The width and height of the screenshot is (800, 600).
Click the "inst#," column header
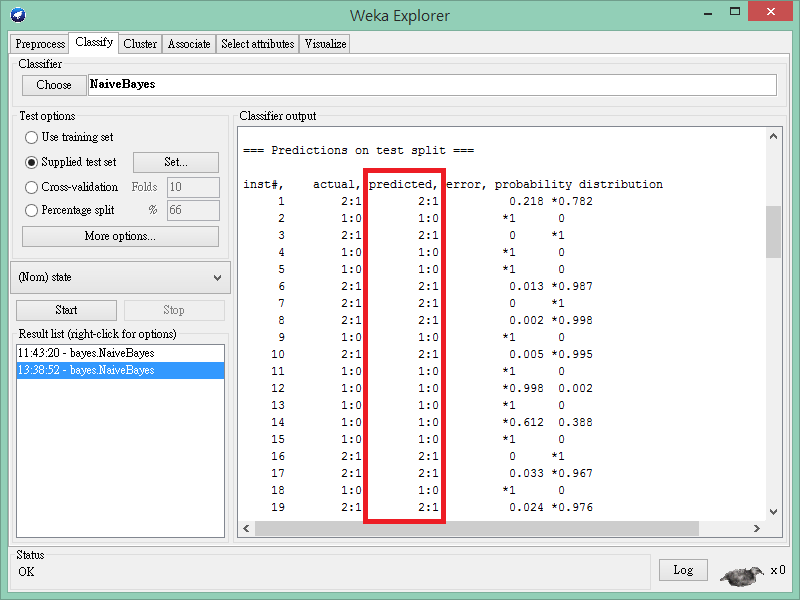(x=263, y=184)
